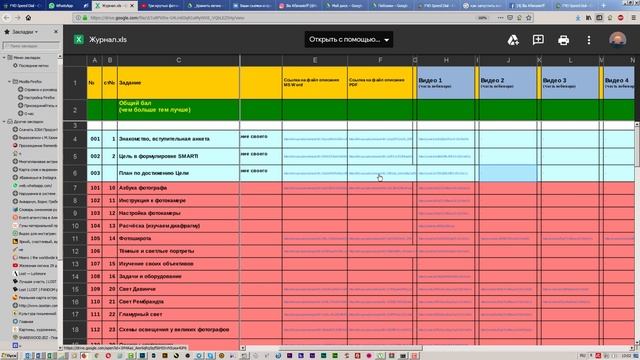This screenshot has width=640, height=360.
Task: Select the 'Видео 2' header cell
Action: click(508, 82)
